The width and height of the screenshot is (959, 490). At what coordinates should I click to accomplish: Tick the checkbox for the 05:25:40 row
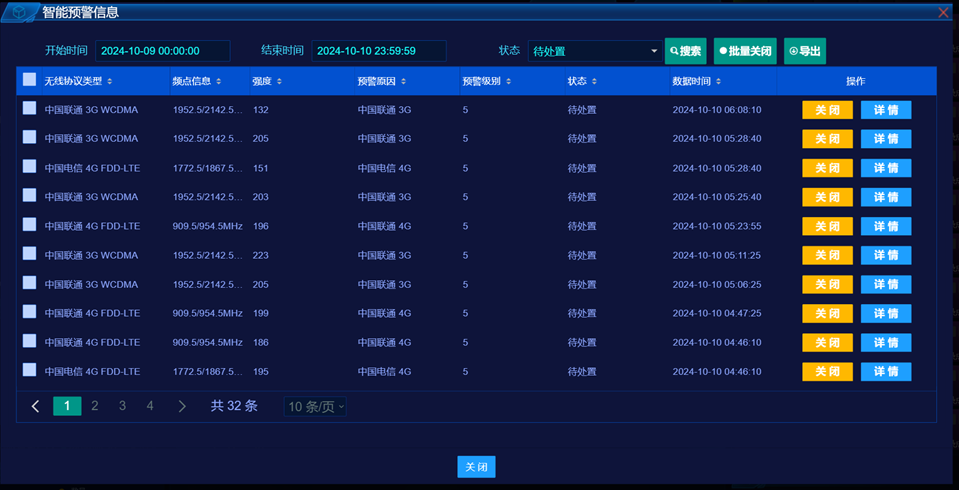click(29, 195)
